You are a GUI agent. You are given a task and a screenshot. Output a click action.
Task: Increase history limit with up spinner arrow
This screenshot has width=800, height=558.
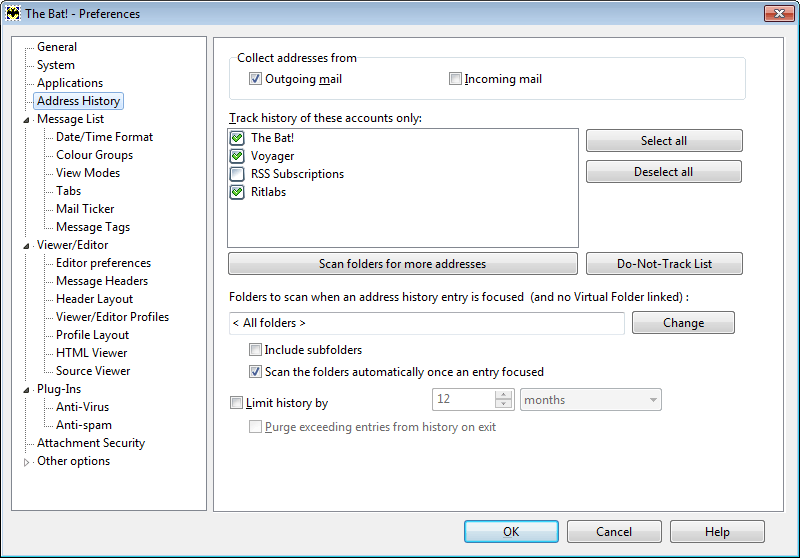[x=503, y=395]
